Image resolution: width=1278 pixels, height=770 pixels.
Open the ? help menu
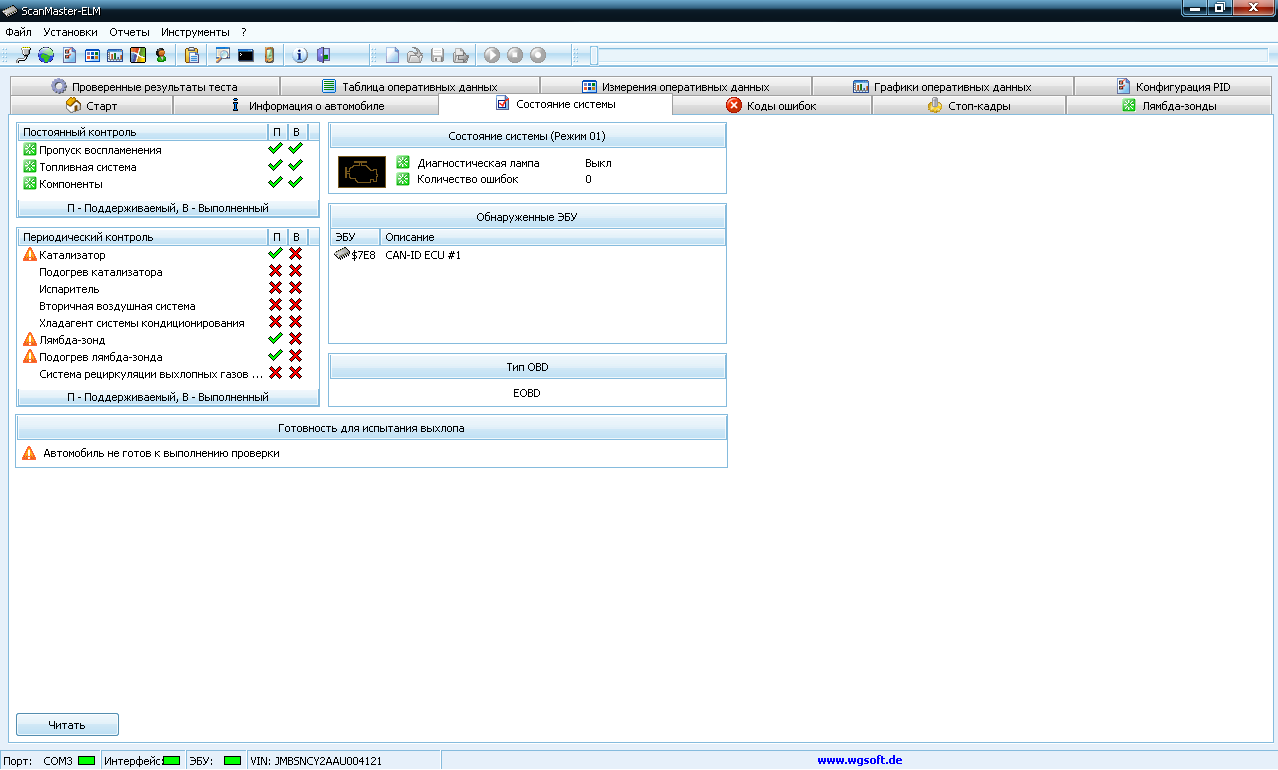(x=243, y=32)
